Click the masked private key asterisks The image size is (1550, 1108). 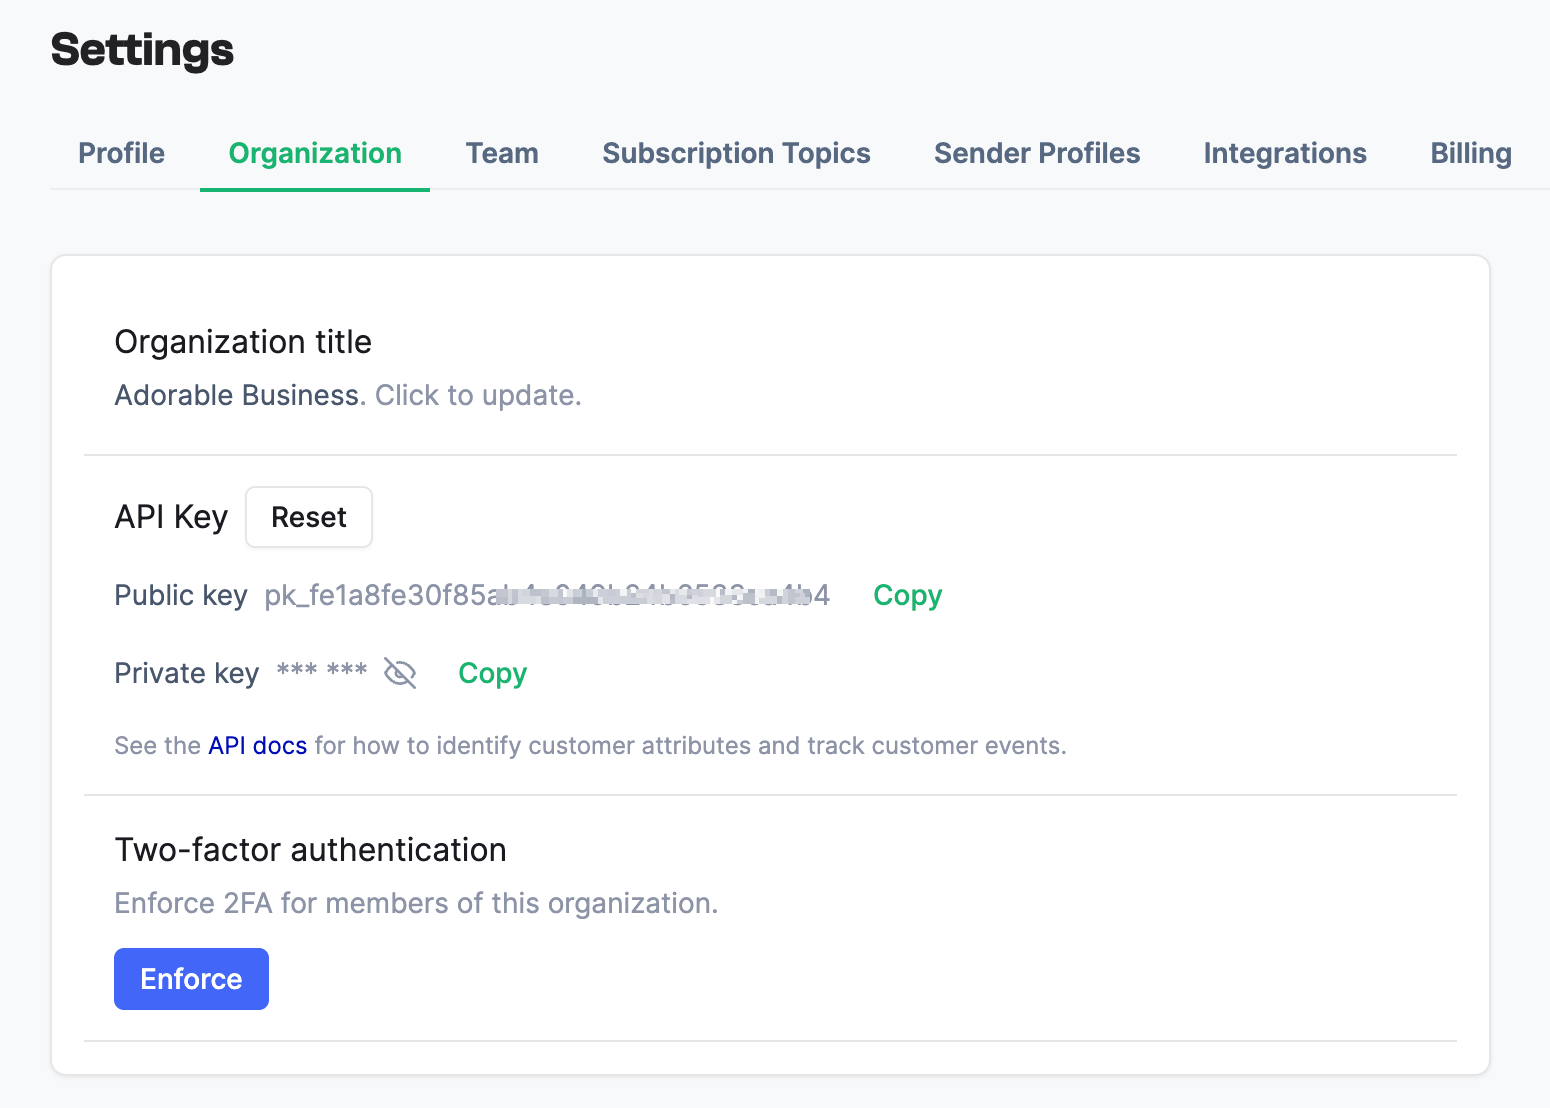point(321,672)
